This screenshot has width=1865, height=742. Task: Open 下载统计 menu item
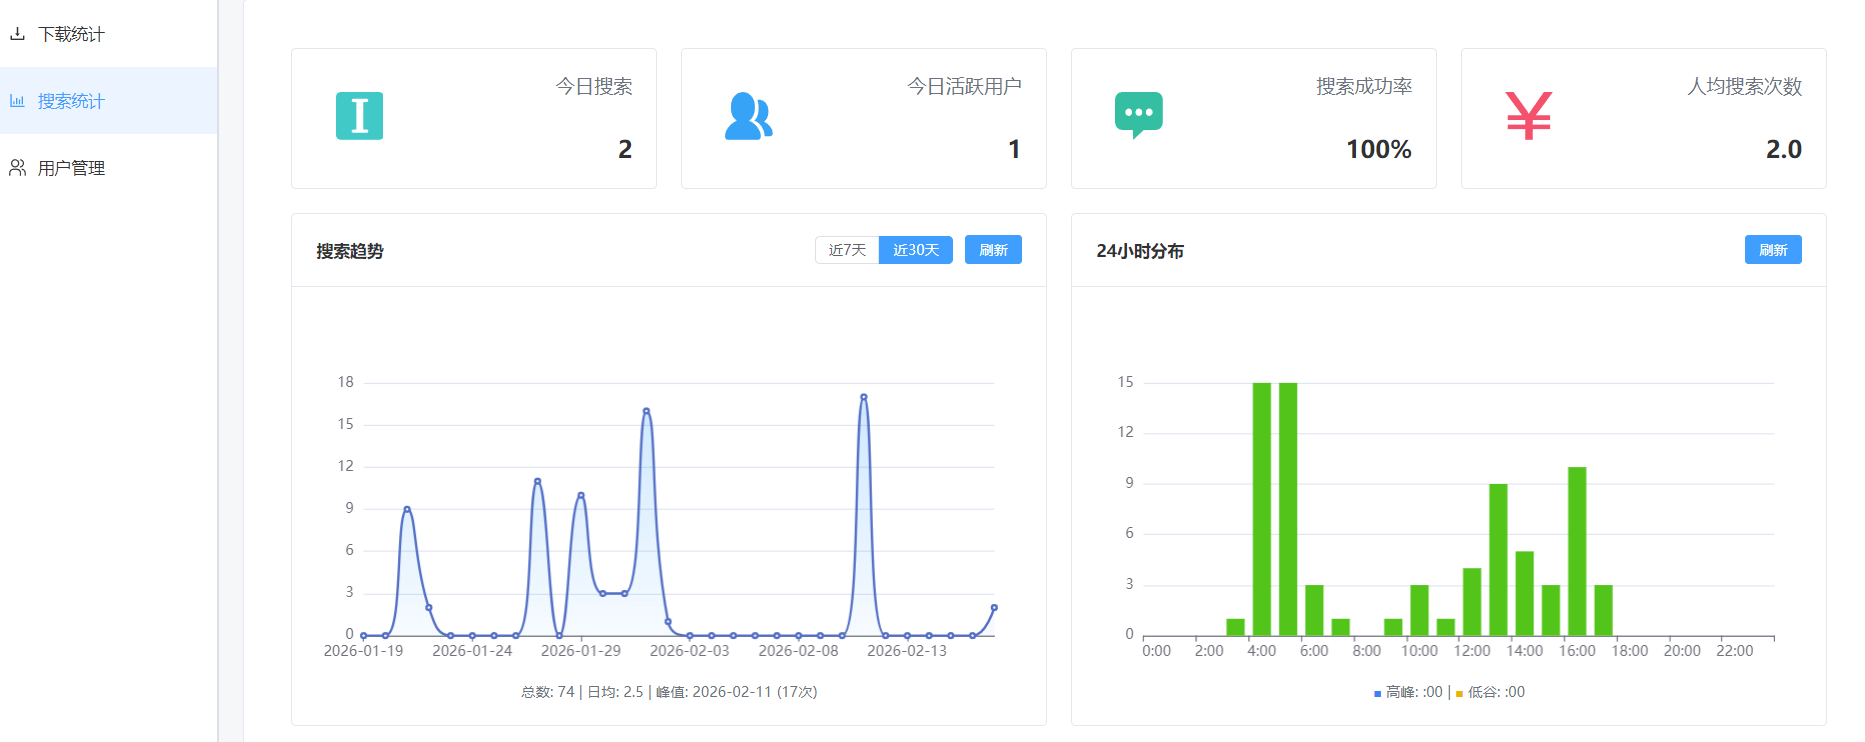point(71,34)
